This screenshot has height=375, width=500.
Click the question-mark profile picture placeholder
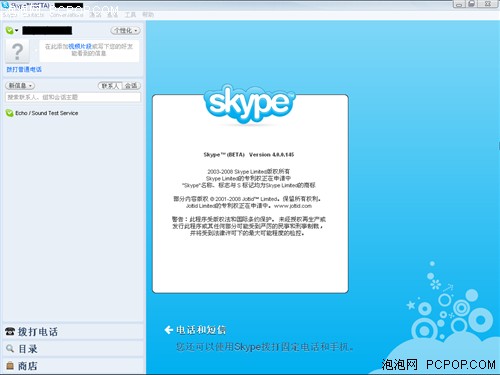tap(17, 52)
